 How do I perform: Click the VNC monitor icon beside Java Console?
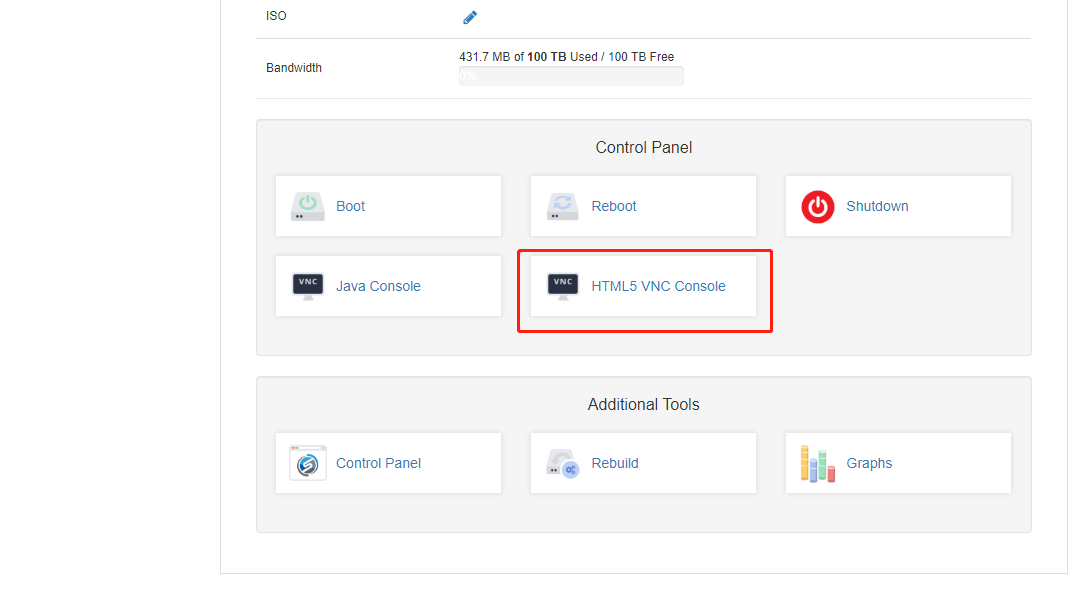click(307, 285)
